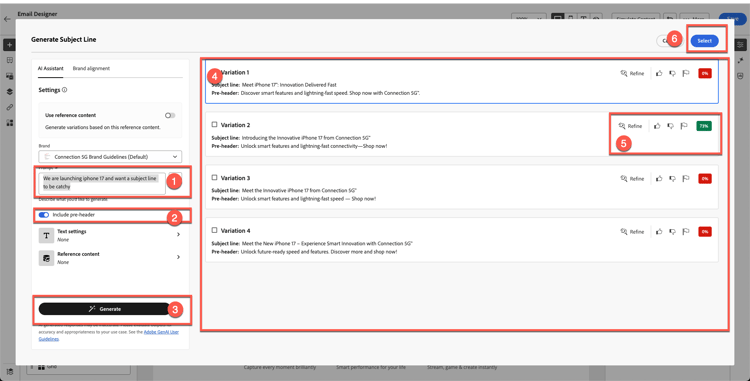Click the blue Select button
750x381 pixels.
705,41
